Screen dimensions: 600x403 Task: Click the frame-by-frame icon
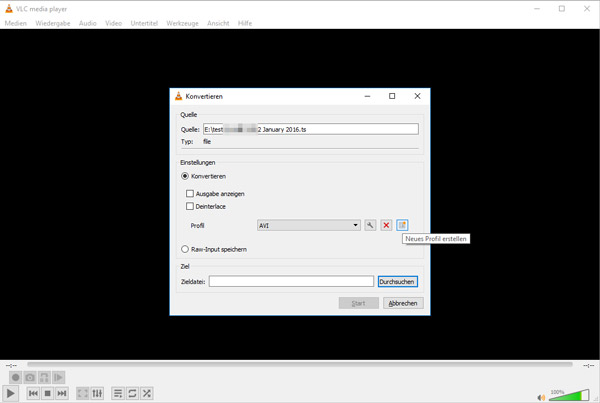[x=58, y=378]
